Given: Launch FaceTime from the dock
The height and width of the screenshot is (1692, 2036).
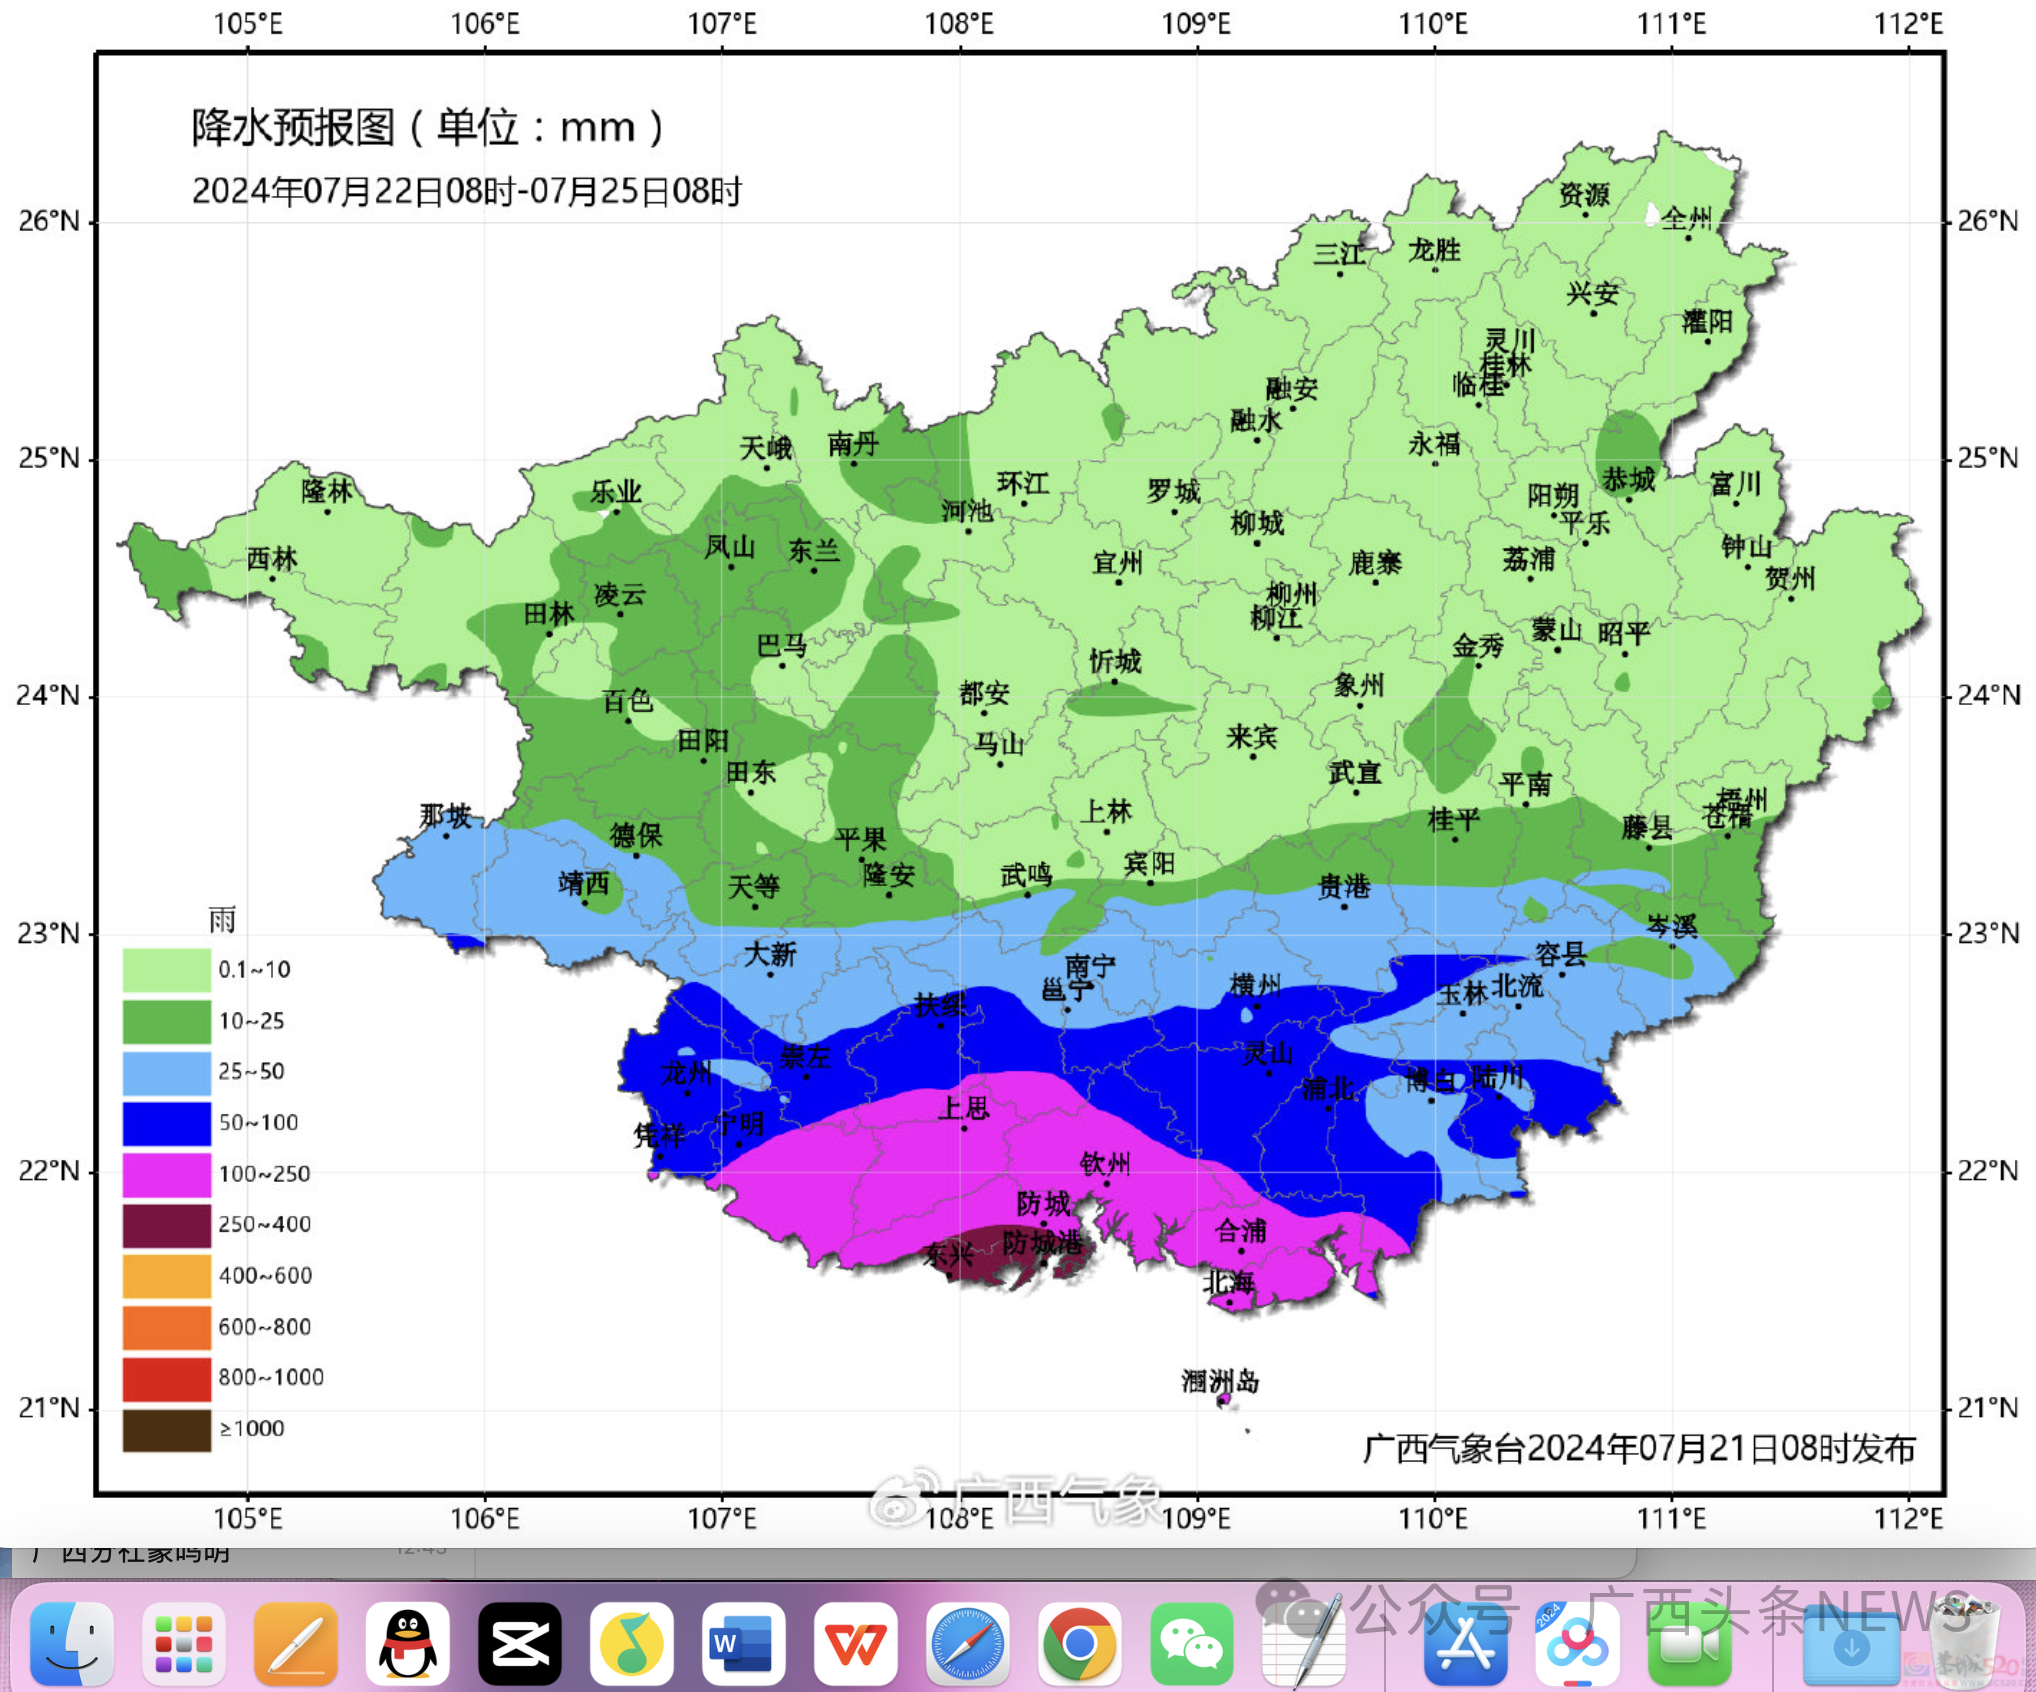Looking at the screenshot, I should tap(1688, 1643).
